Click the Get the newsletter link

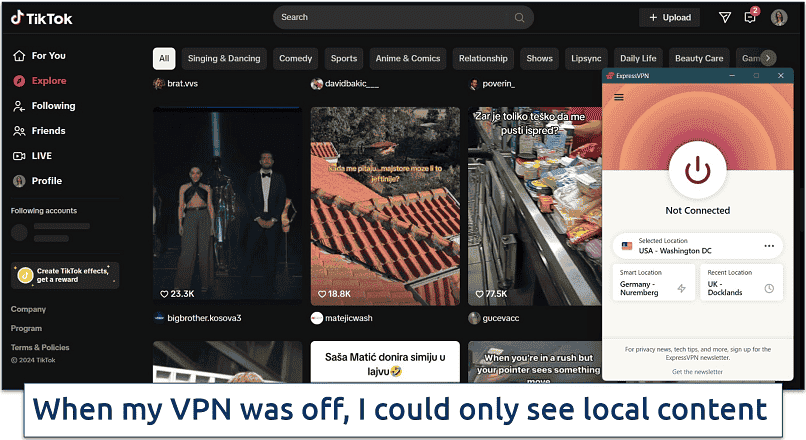[x=698, y=372]
